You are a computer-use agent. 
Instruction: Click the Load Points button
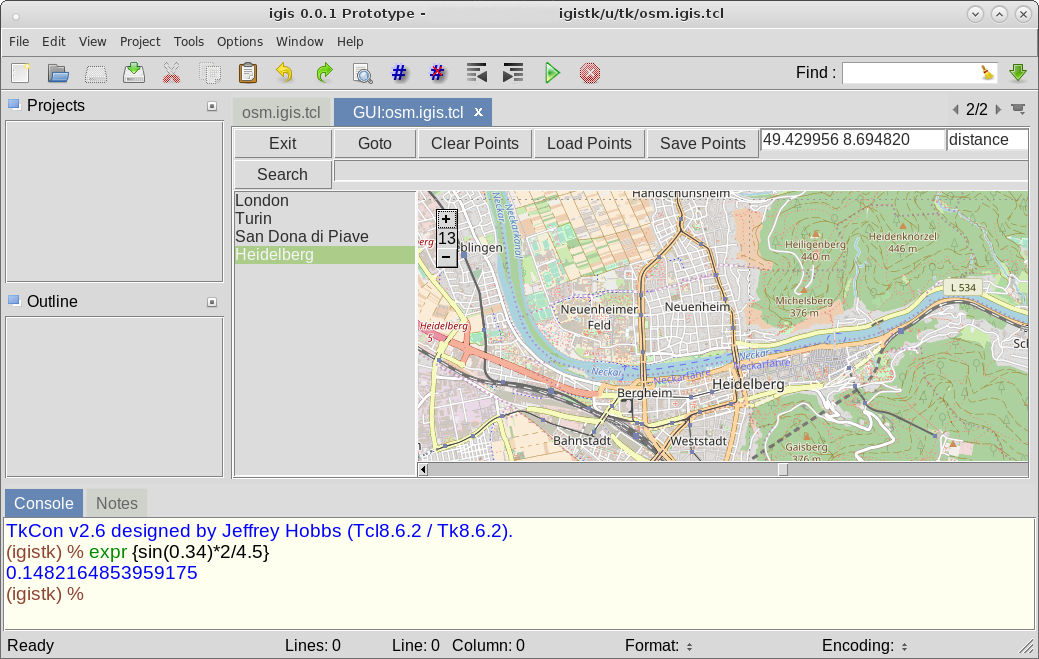point(589,144)
